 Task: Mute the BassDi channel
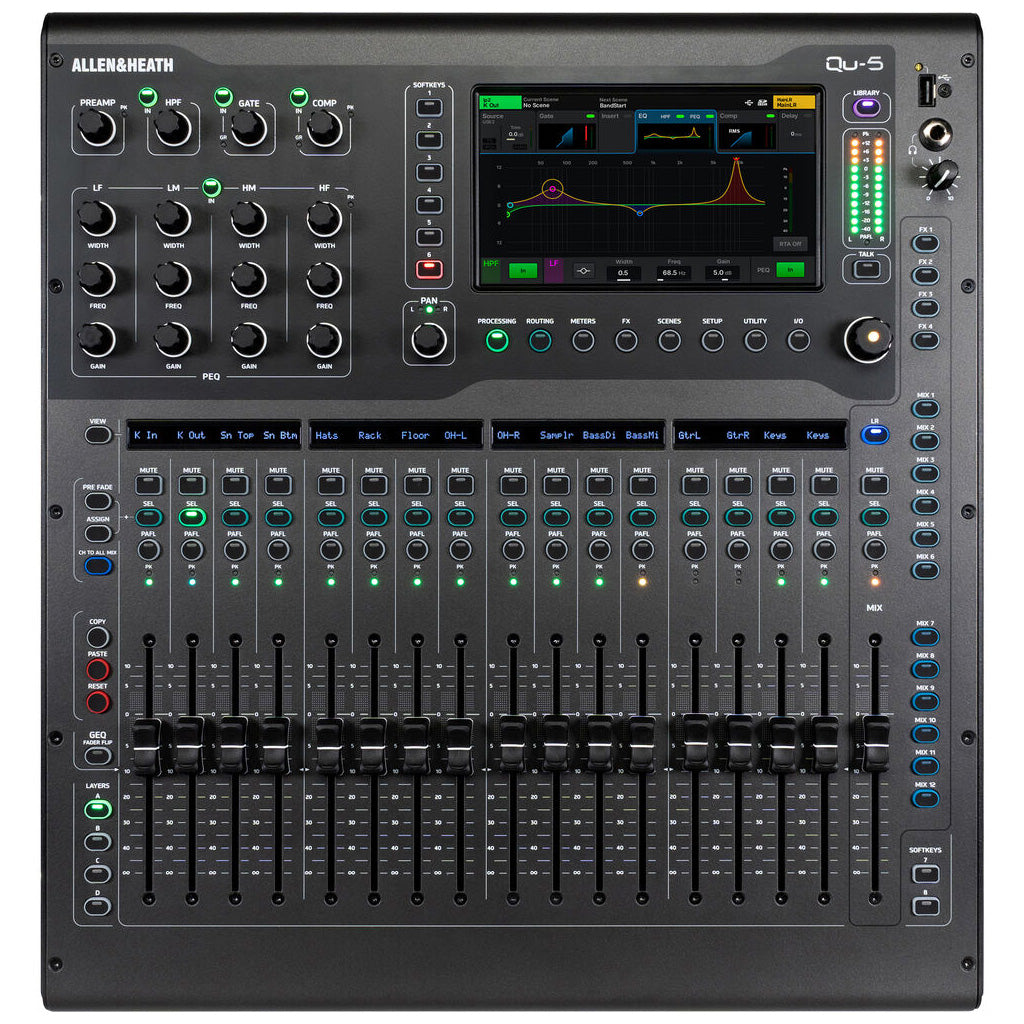pos(599,485)
